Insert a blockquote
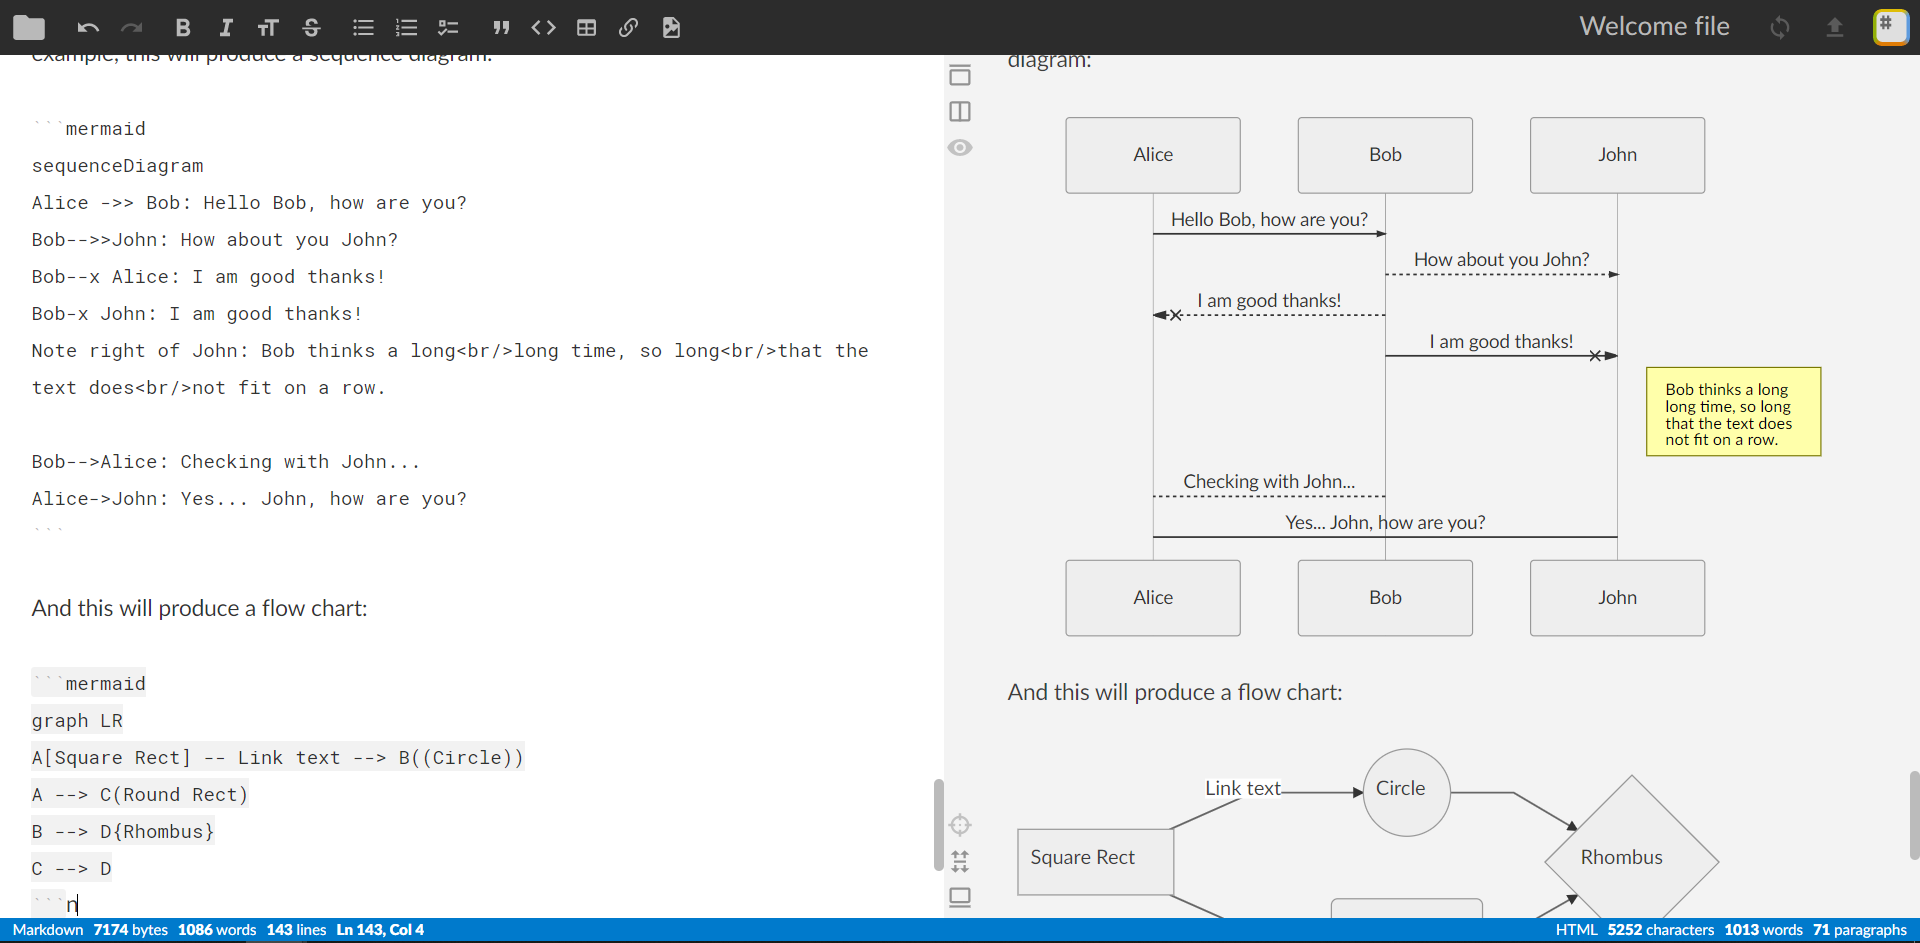 click(501, 27)
